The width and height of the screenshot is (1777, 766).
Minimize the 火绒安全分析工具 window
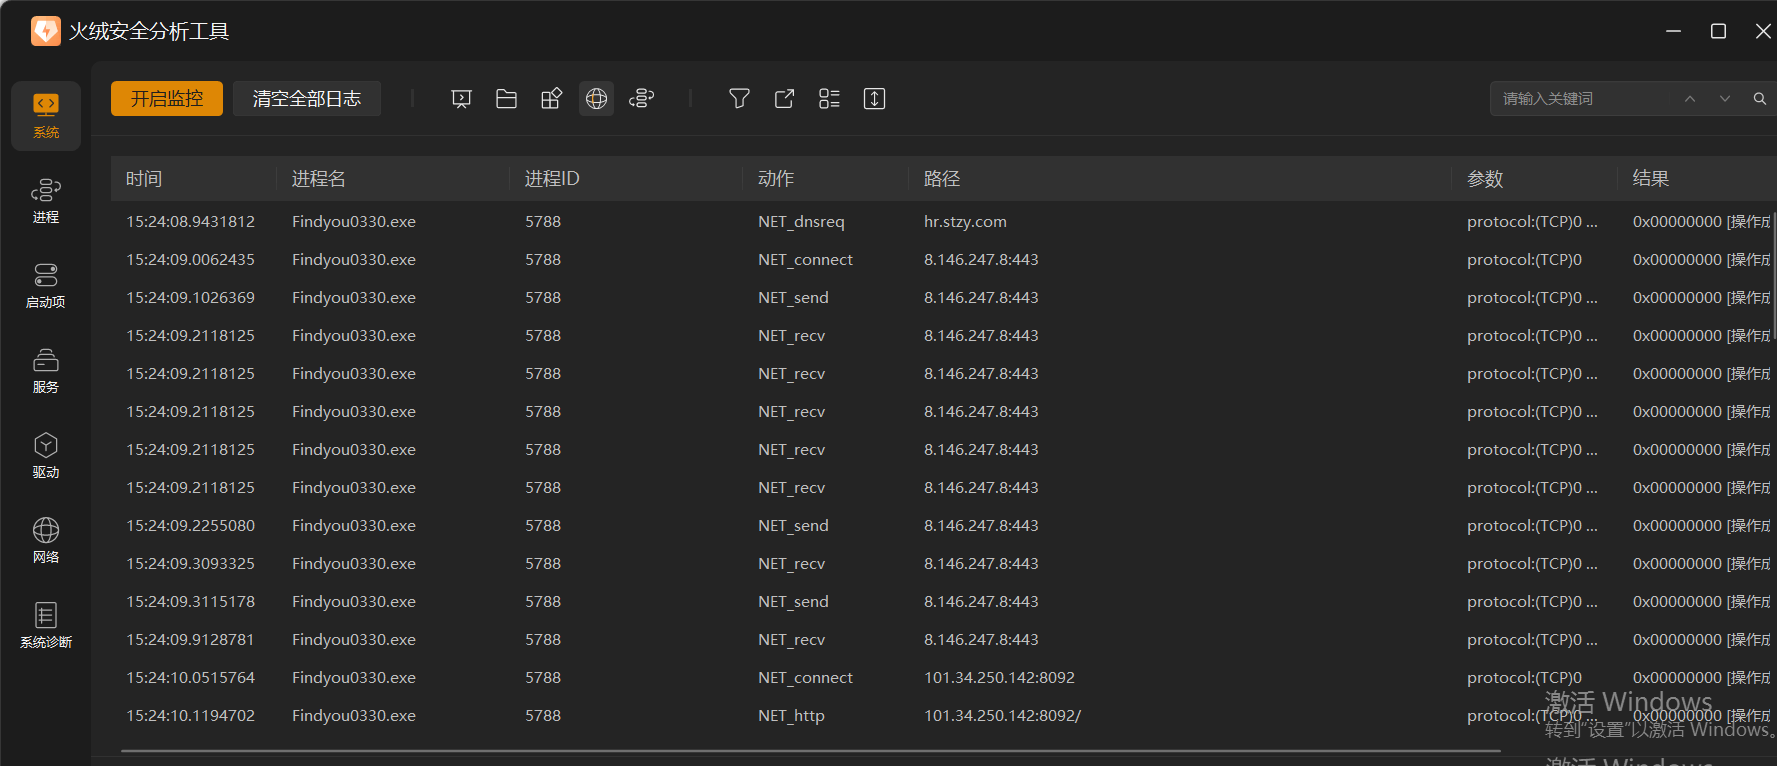(x=1673, y=31)
